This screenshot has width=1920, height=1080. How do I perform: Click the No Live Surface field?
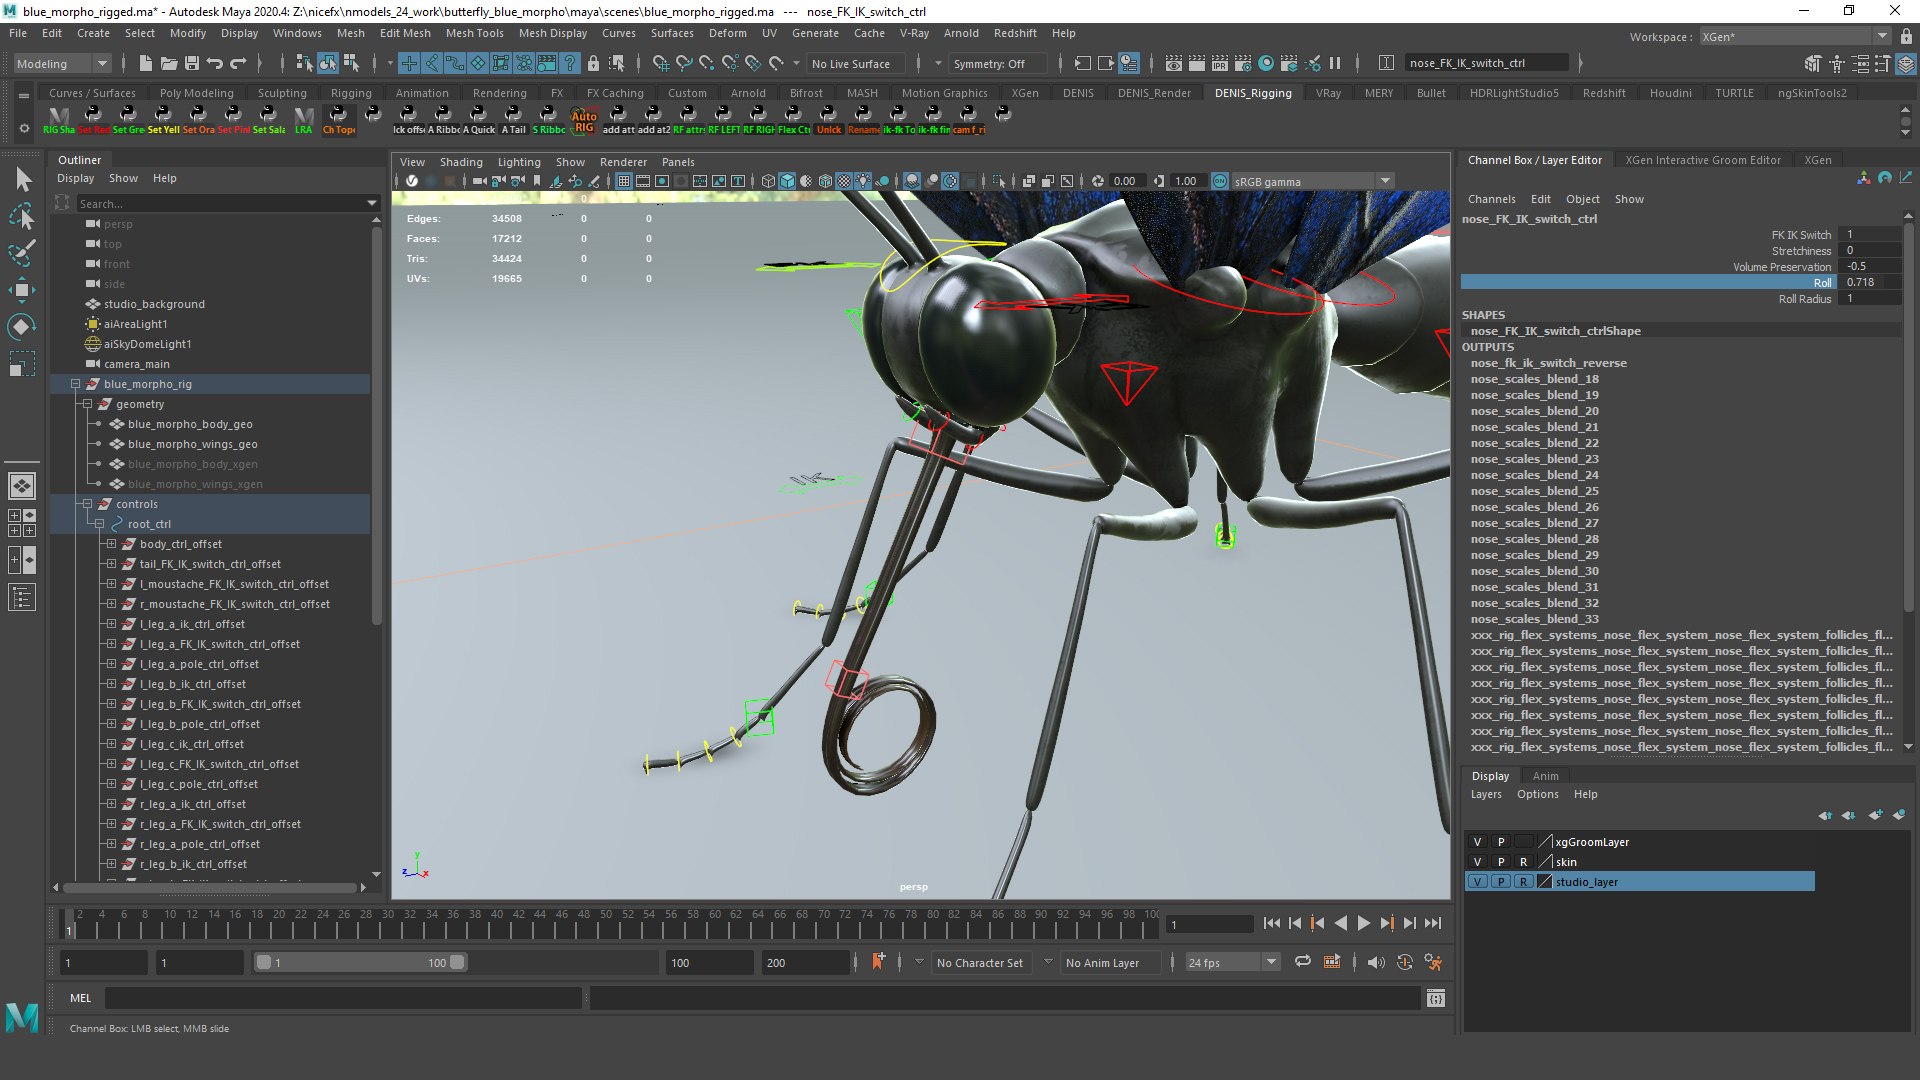[x=856, y=63]
